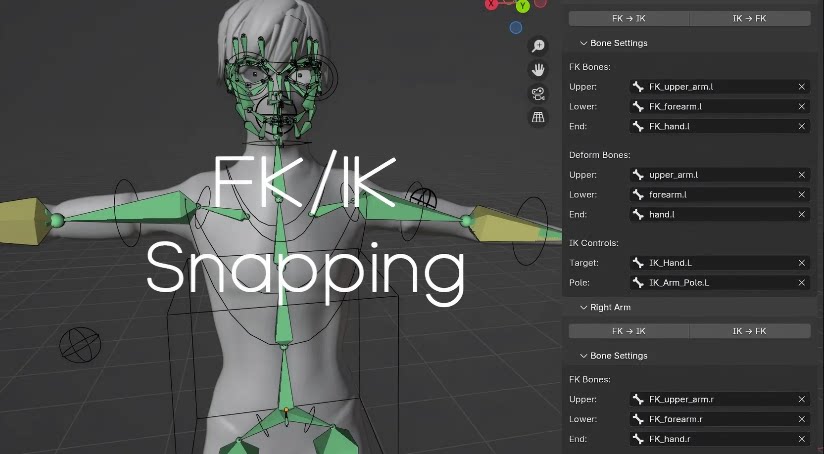Viewport: 824px width, 454px height.
Task: Select the FK_hand.l bone field
Action: [x=720, y=127]
